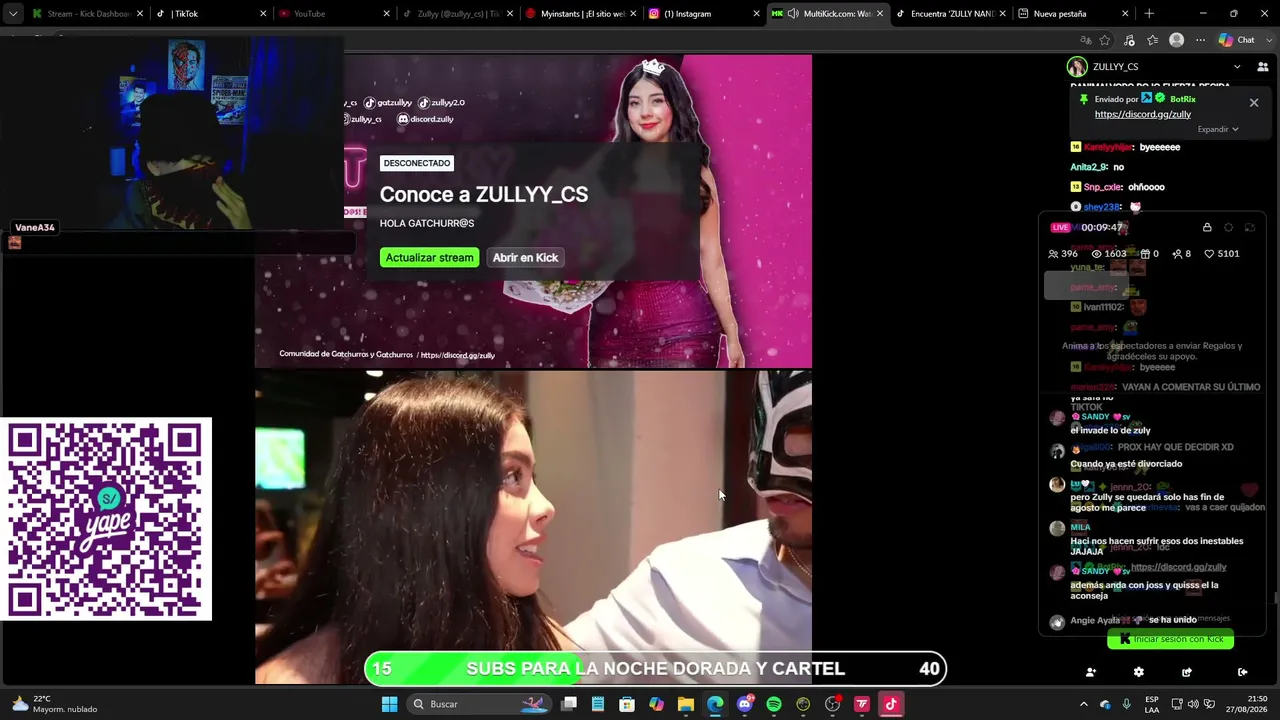The image size is (1280, 720).
Task: Open Task View on the taskbar
Action: 569,704
